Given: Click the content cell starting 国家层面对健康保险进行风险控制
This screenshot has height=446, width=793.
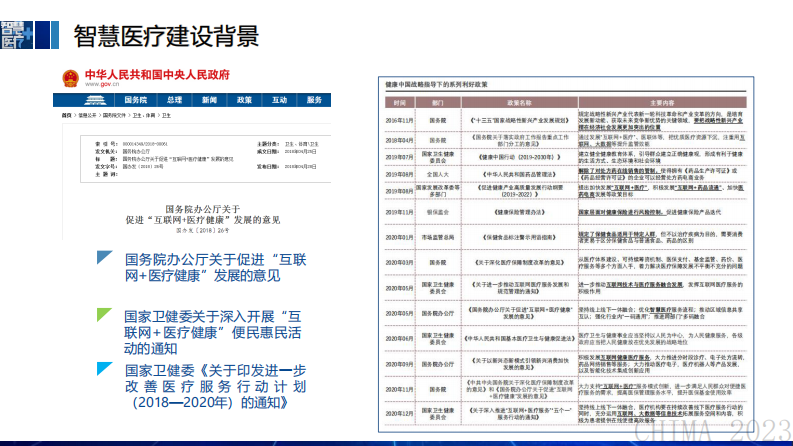Looking at the screenshot, I should click(x=650, y=212).
